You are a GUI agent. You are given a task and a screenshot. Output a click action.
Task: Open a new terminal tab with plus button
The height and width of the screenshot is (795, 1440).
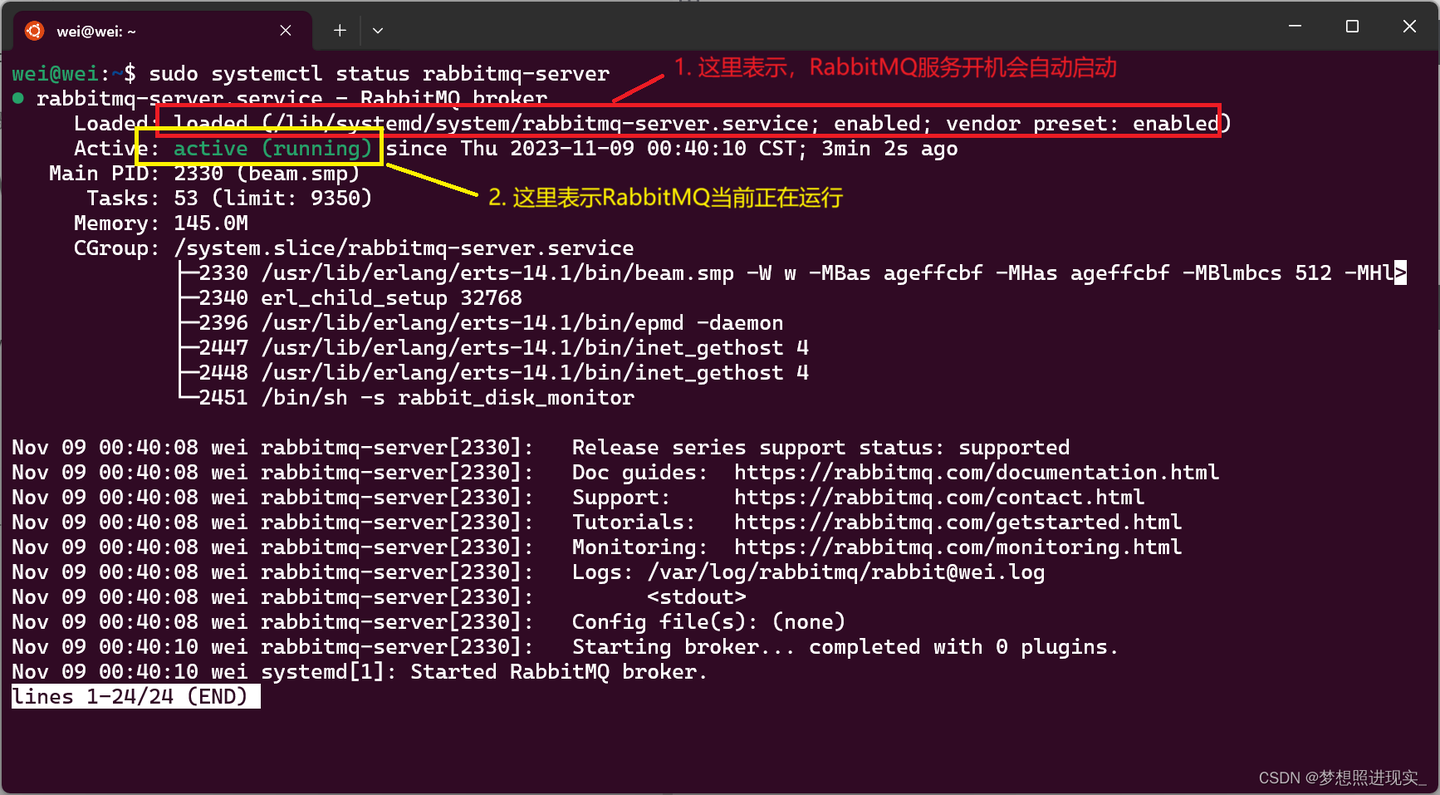click(340, 30)
